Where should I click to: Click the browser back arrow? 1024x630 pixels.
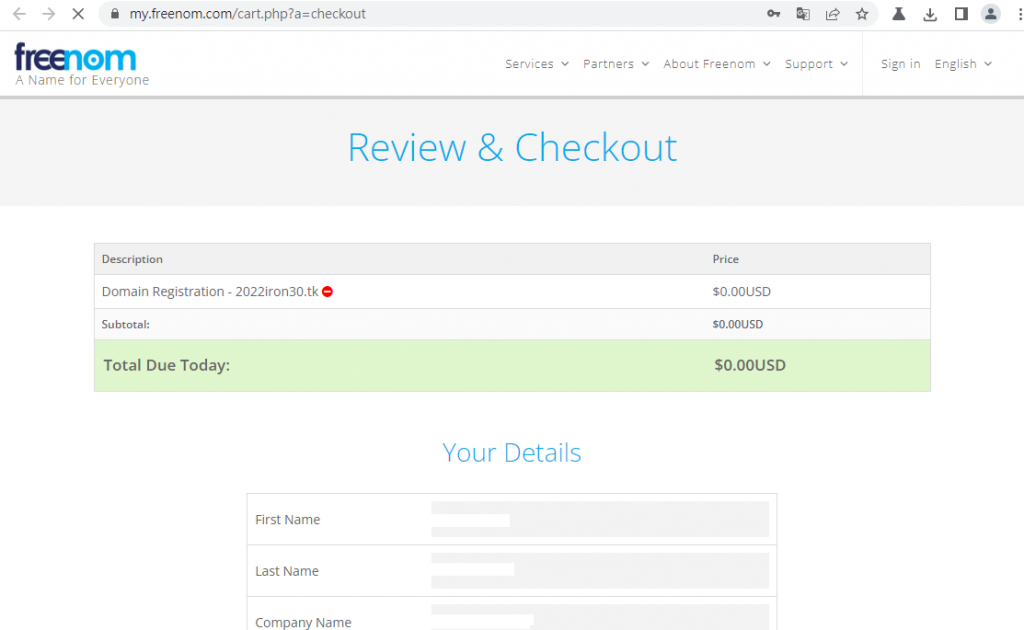click(19, 14)
